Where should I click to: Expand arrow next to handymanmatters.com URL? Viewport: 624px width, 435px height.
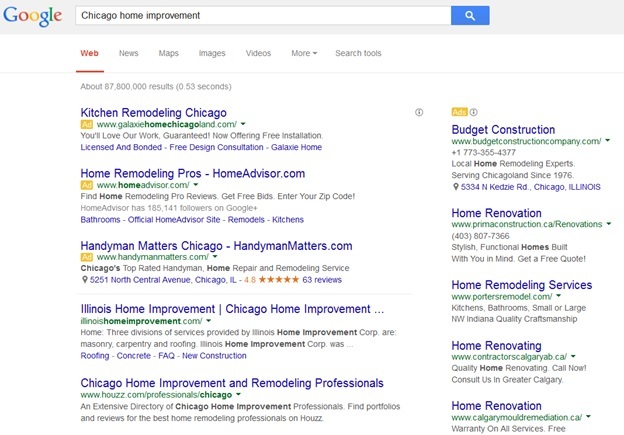215,257
